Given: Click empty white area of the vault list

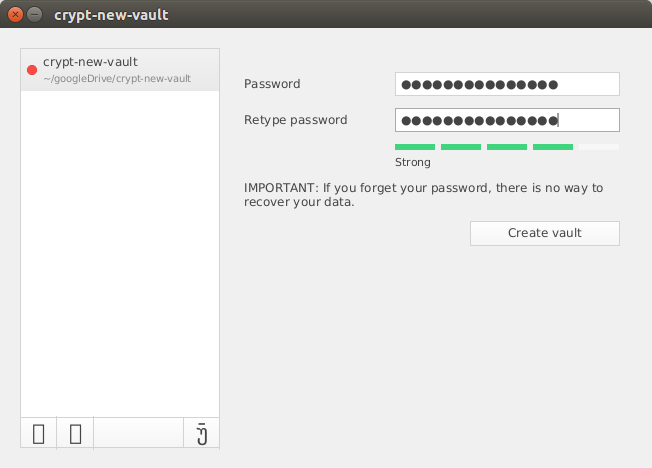Looking at the screenshot, I should (x=120, y=250).
